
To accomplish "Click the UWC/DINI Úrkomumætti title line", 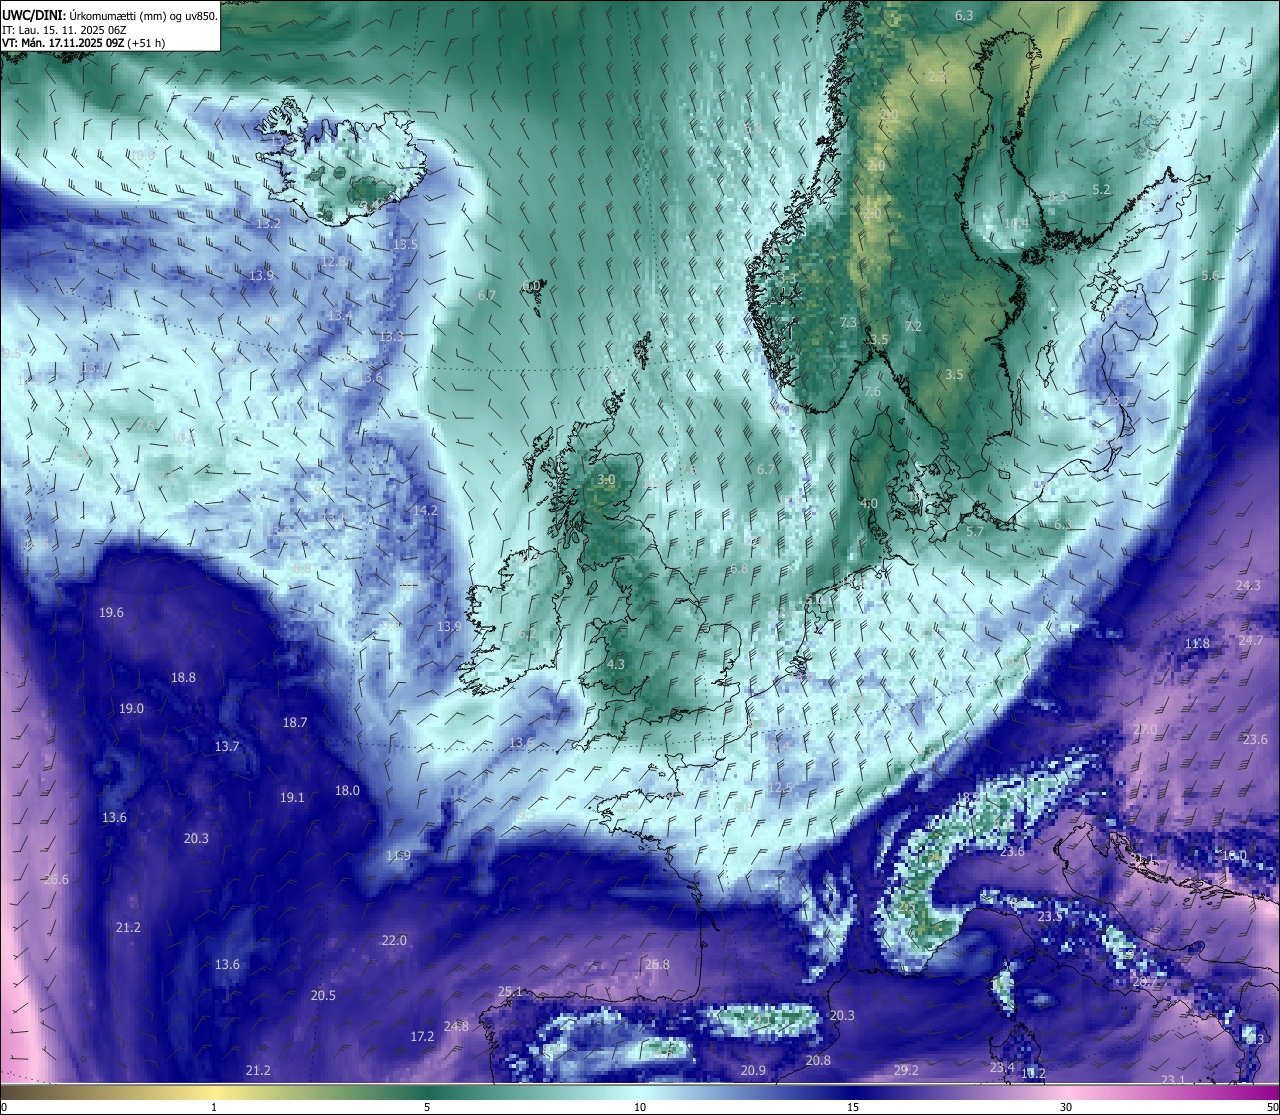I will coord(109,15).
